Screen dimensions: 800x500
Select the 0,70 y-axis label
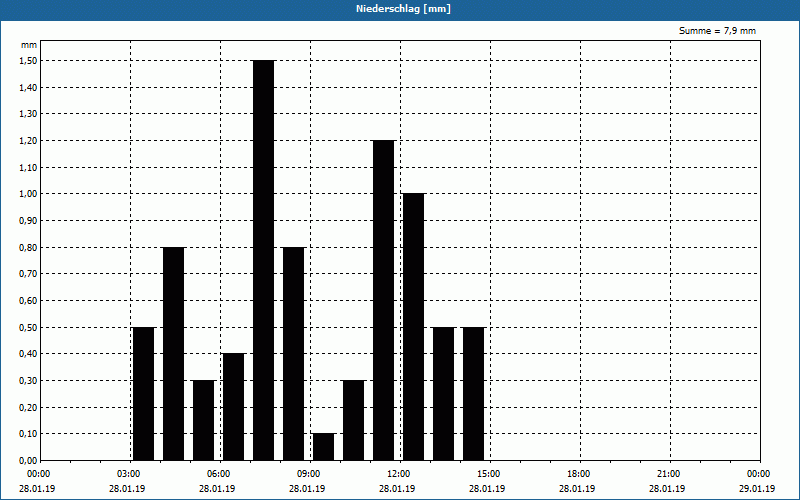coord(28,274)
